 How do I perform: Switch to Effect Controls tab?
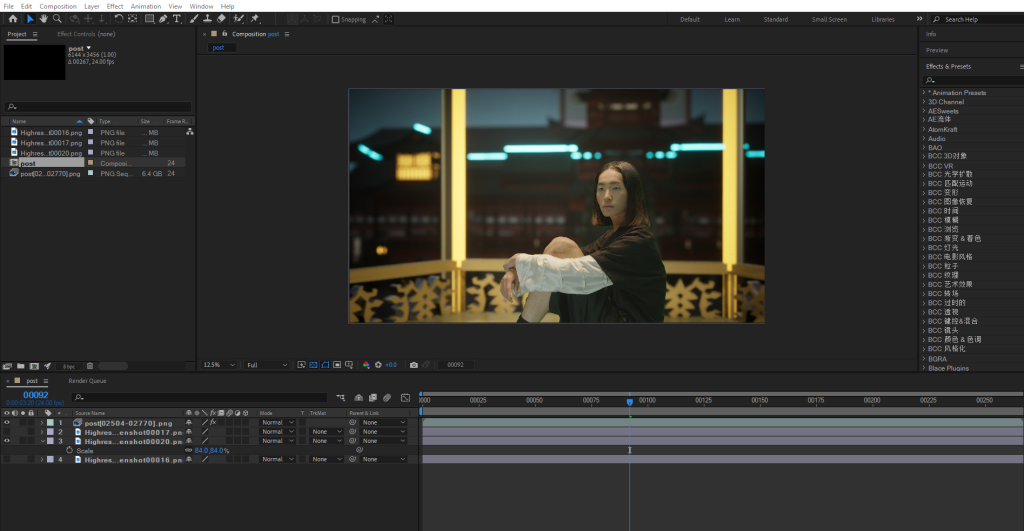click(x=86, y=34)
